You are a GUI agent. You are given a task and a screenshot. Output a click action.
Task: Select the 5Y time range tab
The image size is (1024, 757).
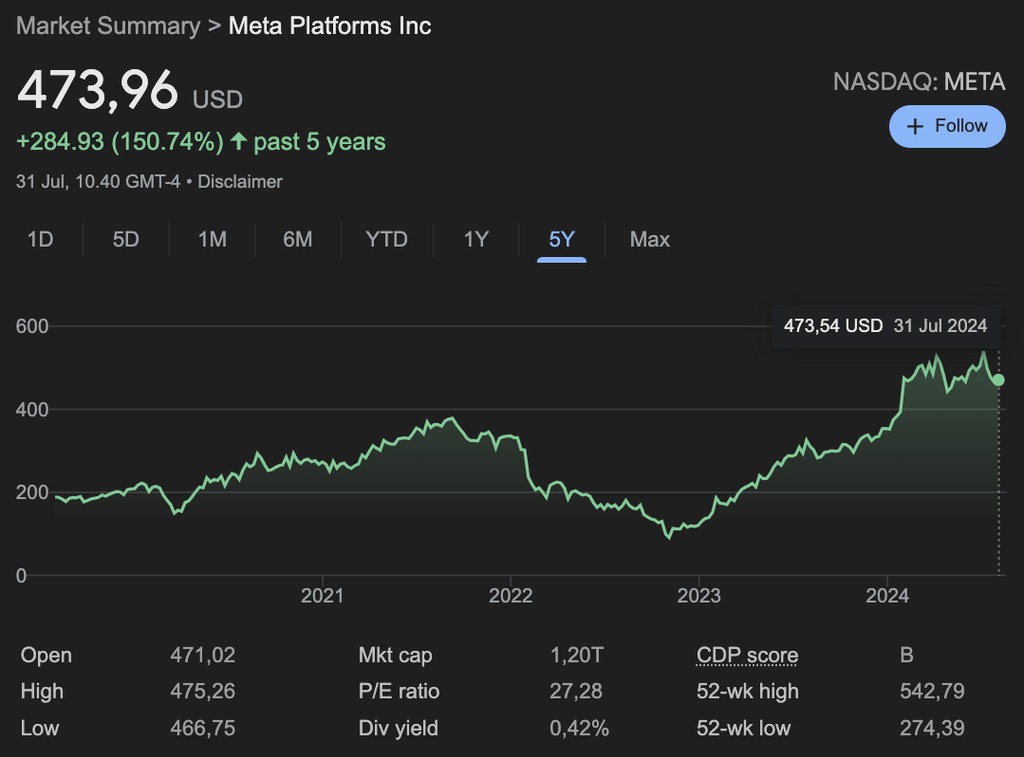pos(562,240)
